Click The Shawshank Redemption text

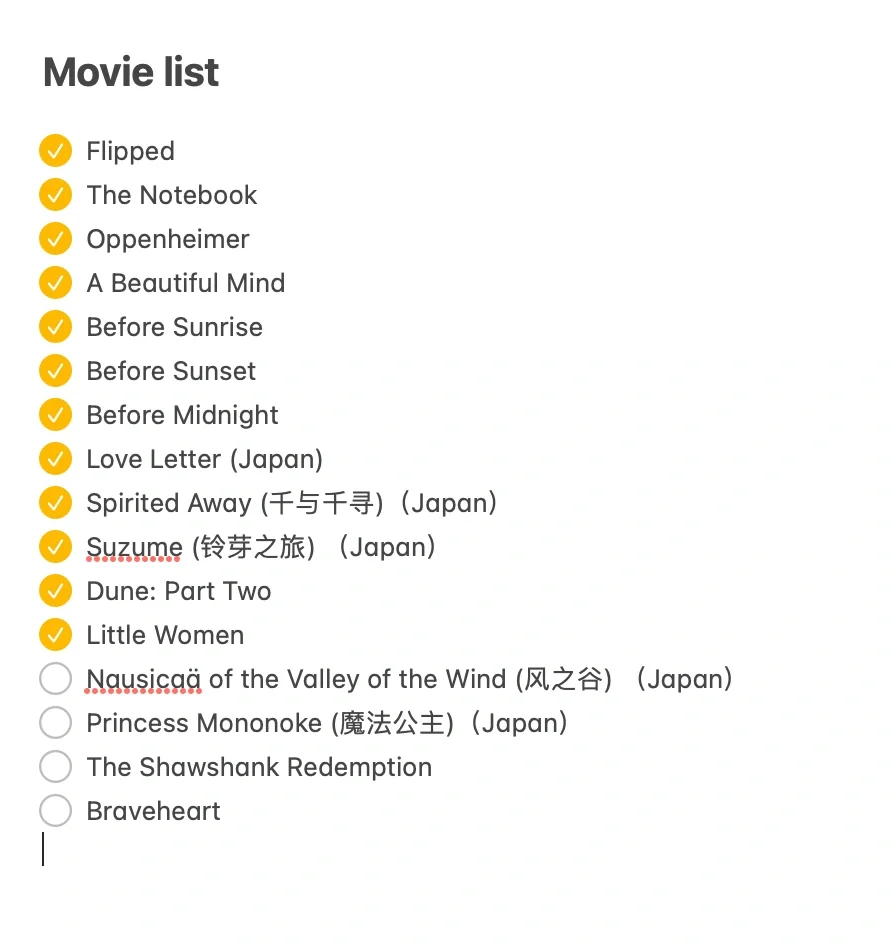259,767
